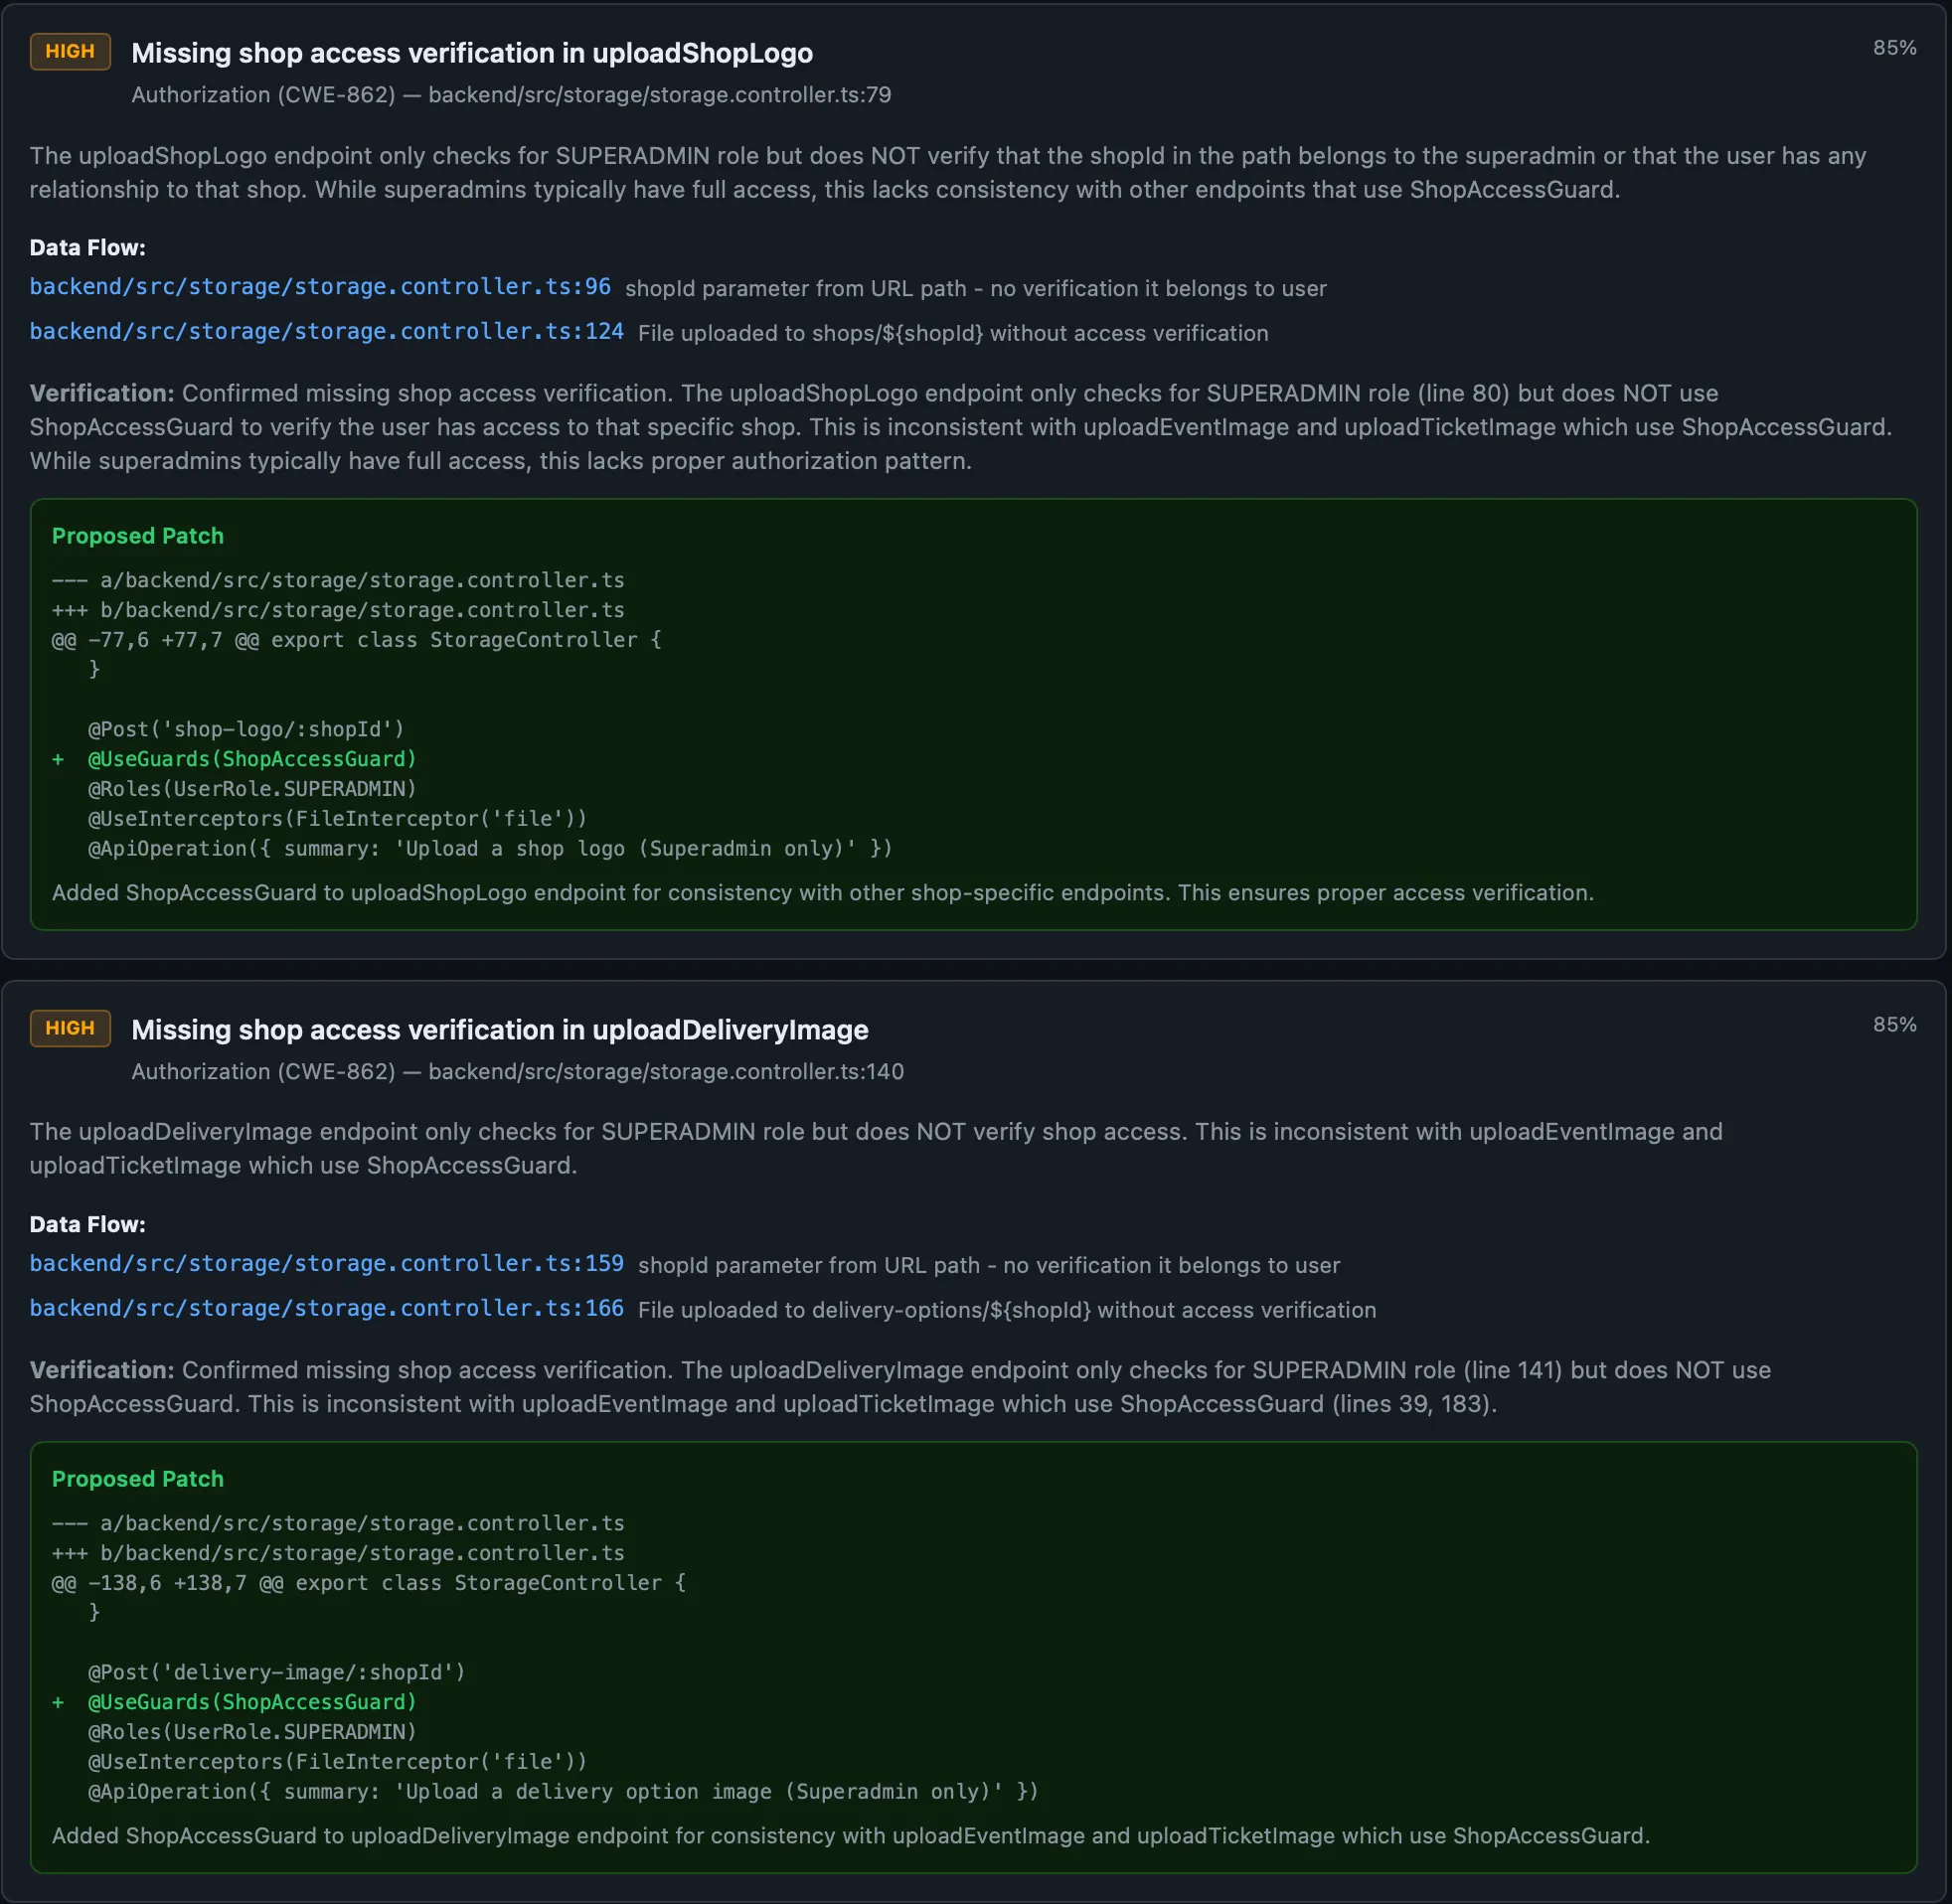Click the Verification summary of the uploadDeliveryImage finding
This screenshot has width=1952, height=1904.
coord(900,1387)
